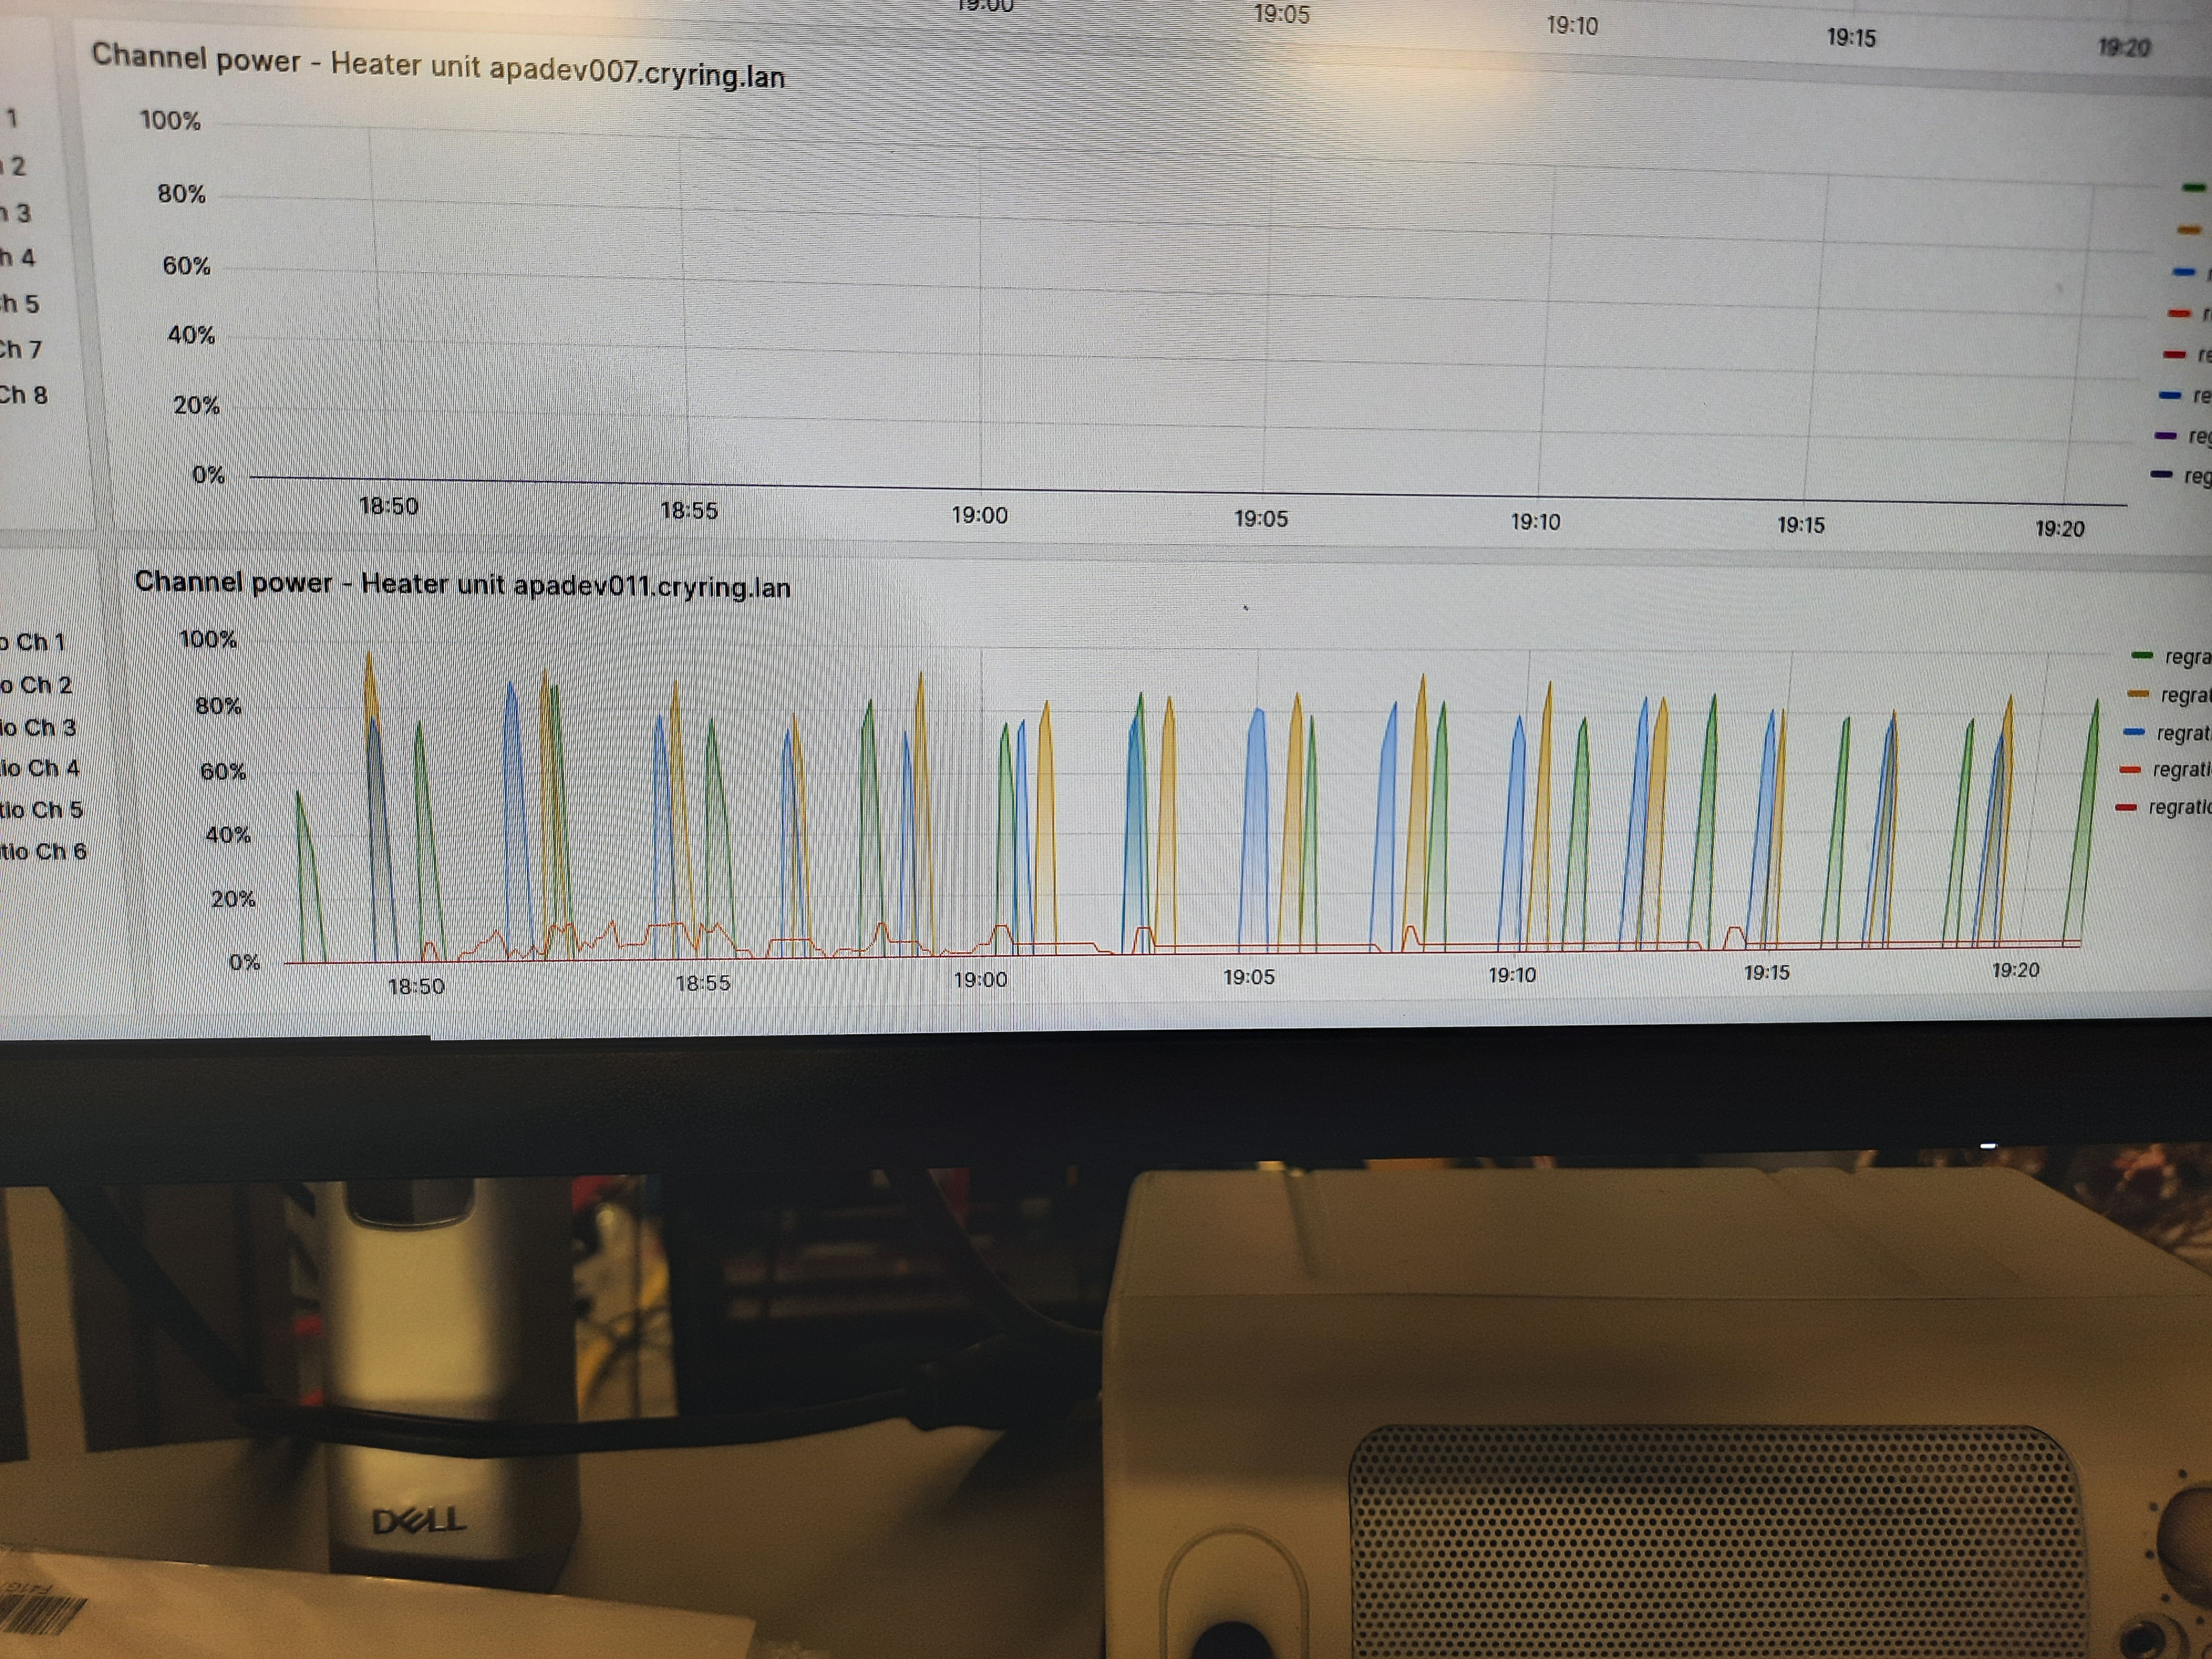Click dark navy legend swatch in apadev007 panel

click(x=2161, y=474)
